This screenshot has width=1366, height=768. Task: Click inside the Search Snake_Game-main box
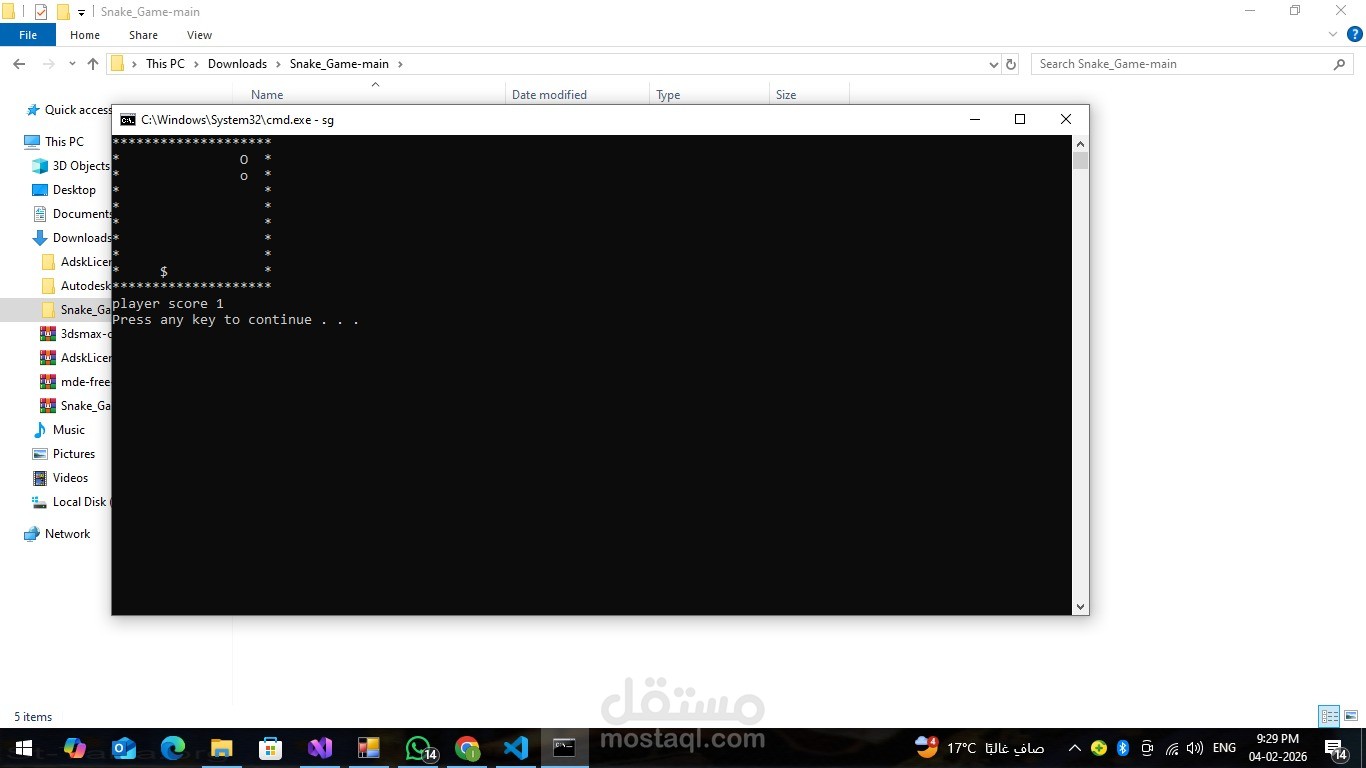(1150, 63)
